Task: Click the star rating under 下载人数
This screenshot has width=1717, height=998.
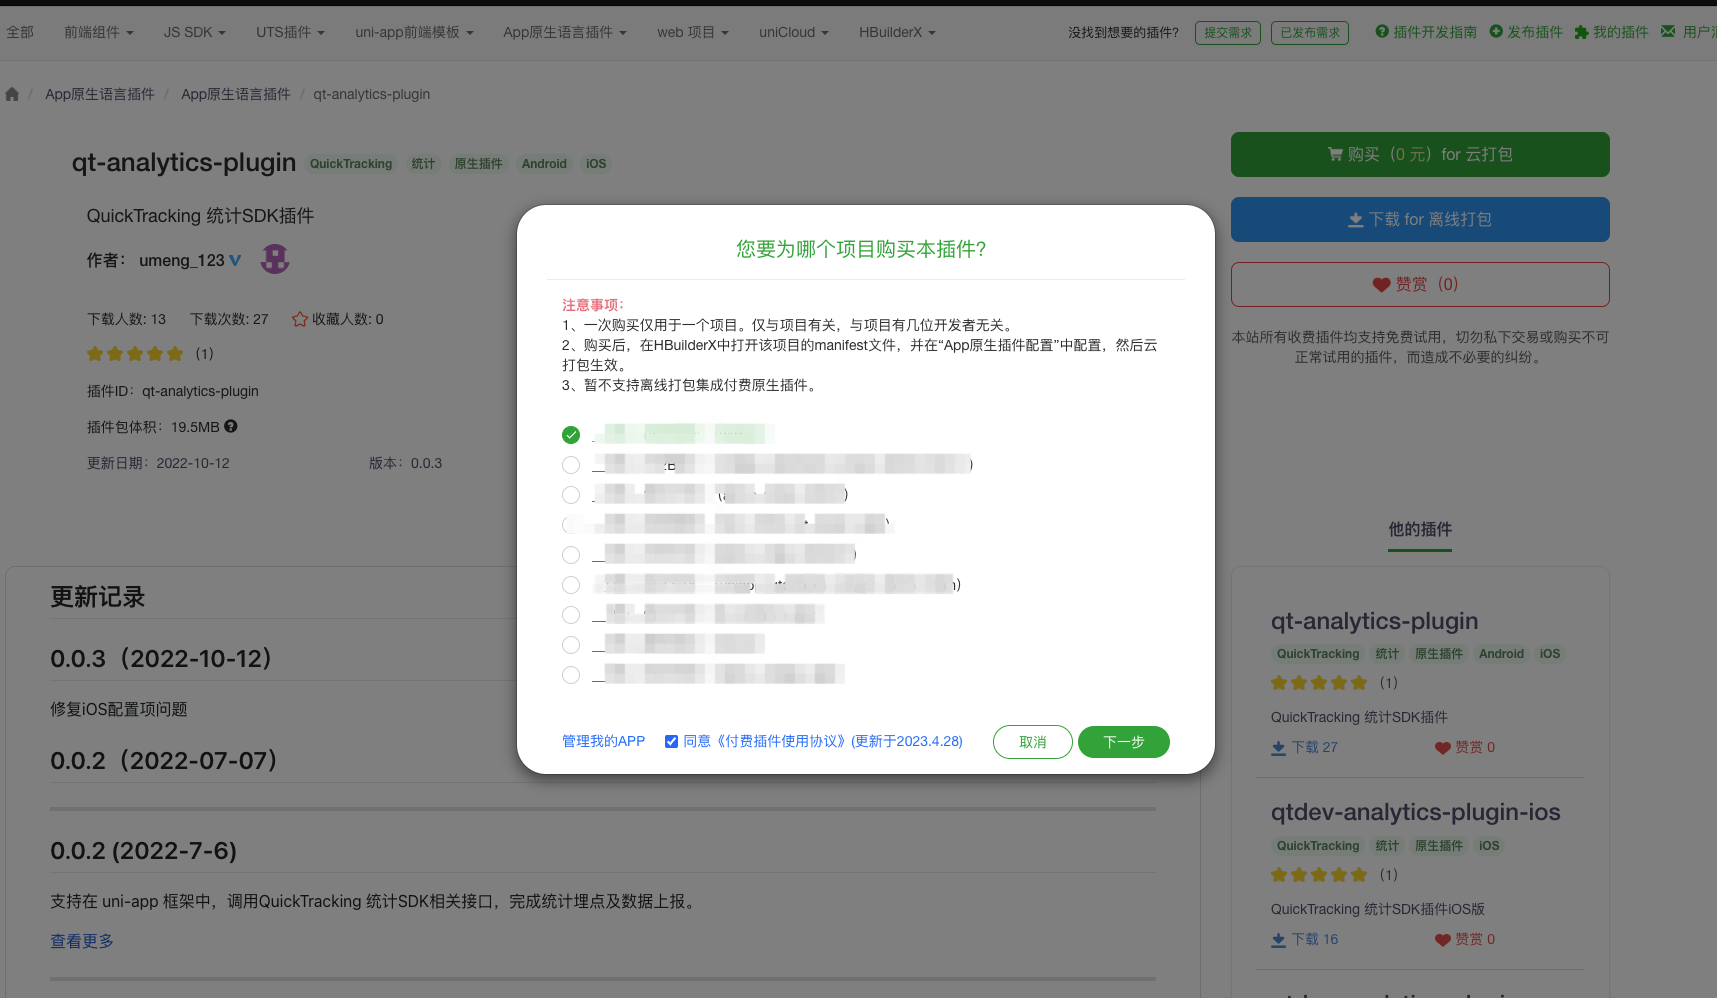Action: (135, 354)
